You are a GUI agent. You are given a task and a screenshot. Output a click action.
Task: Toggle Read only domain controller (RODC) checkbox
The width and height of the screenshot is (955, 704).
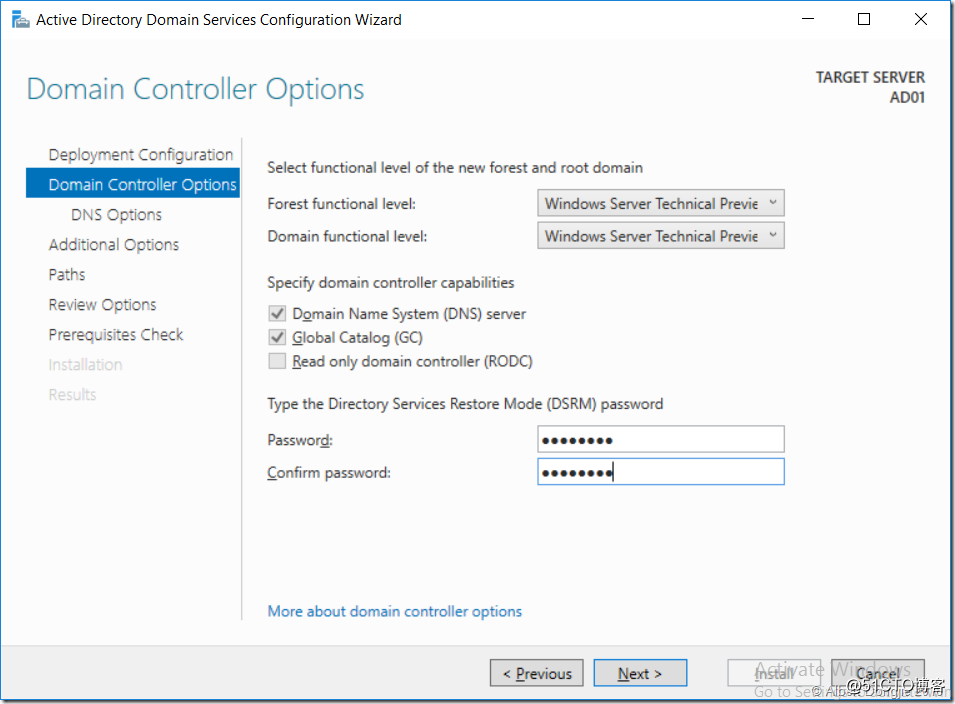[277, 361]
